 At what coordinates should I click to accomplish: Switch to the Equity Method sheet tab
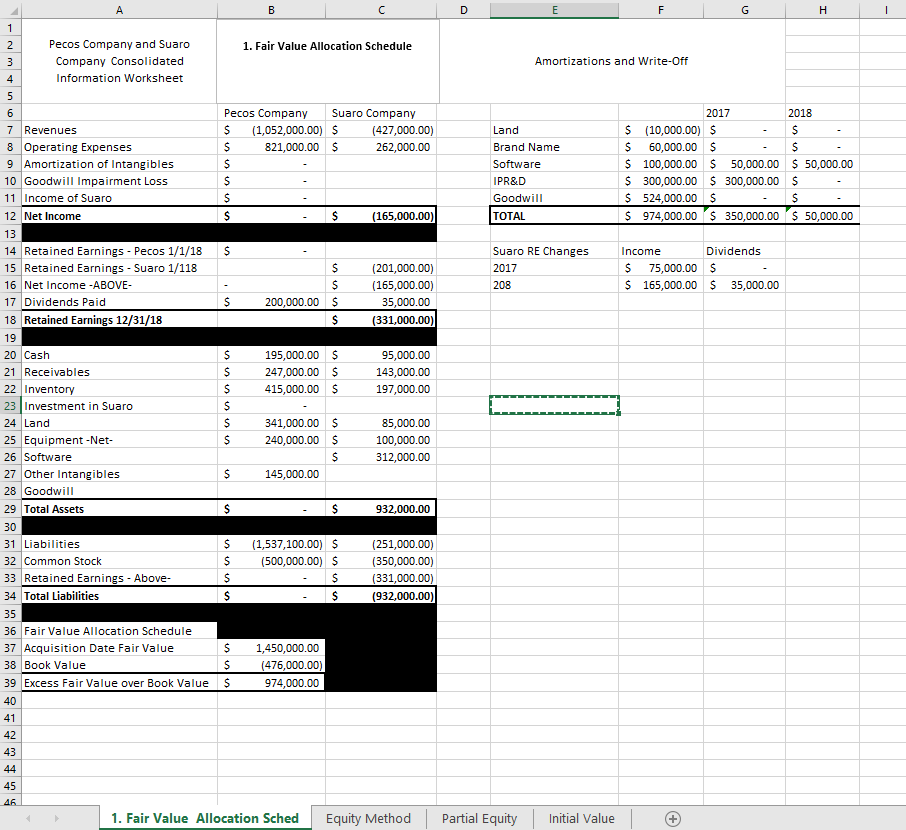368,818
